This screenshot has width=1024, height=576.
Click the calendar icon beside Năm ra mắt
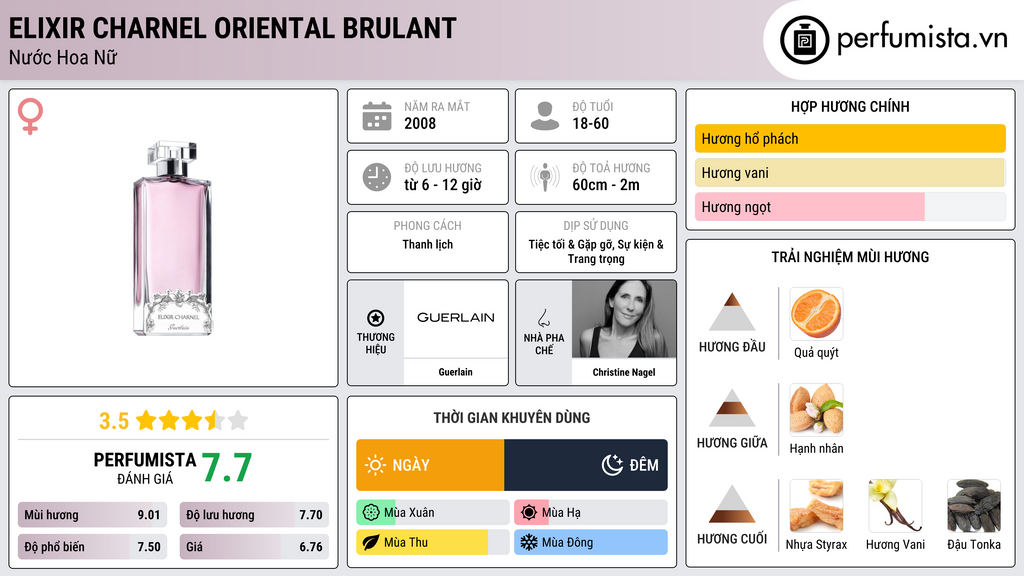coord(377,116)
